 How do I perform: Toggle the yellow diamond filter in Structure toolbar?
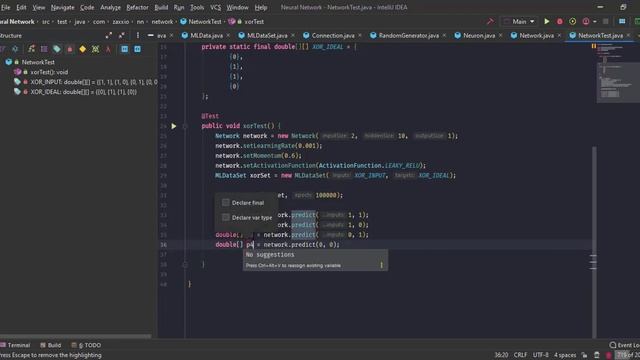[x=82, y=49]
